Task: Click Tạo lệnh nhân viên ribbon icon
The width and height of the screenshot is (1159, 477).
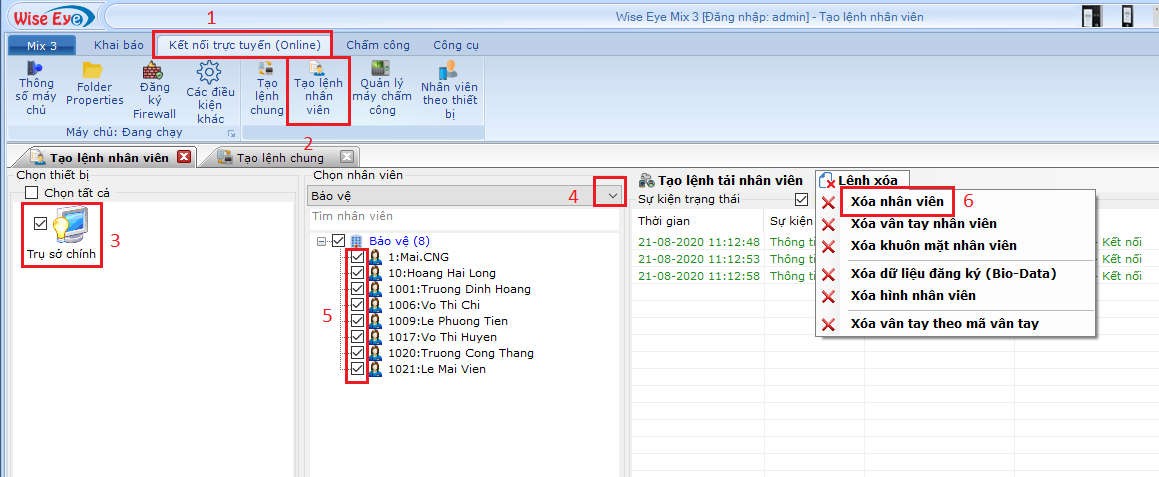Action: (318, 88)
